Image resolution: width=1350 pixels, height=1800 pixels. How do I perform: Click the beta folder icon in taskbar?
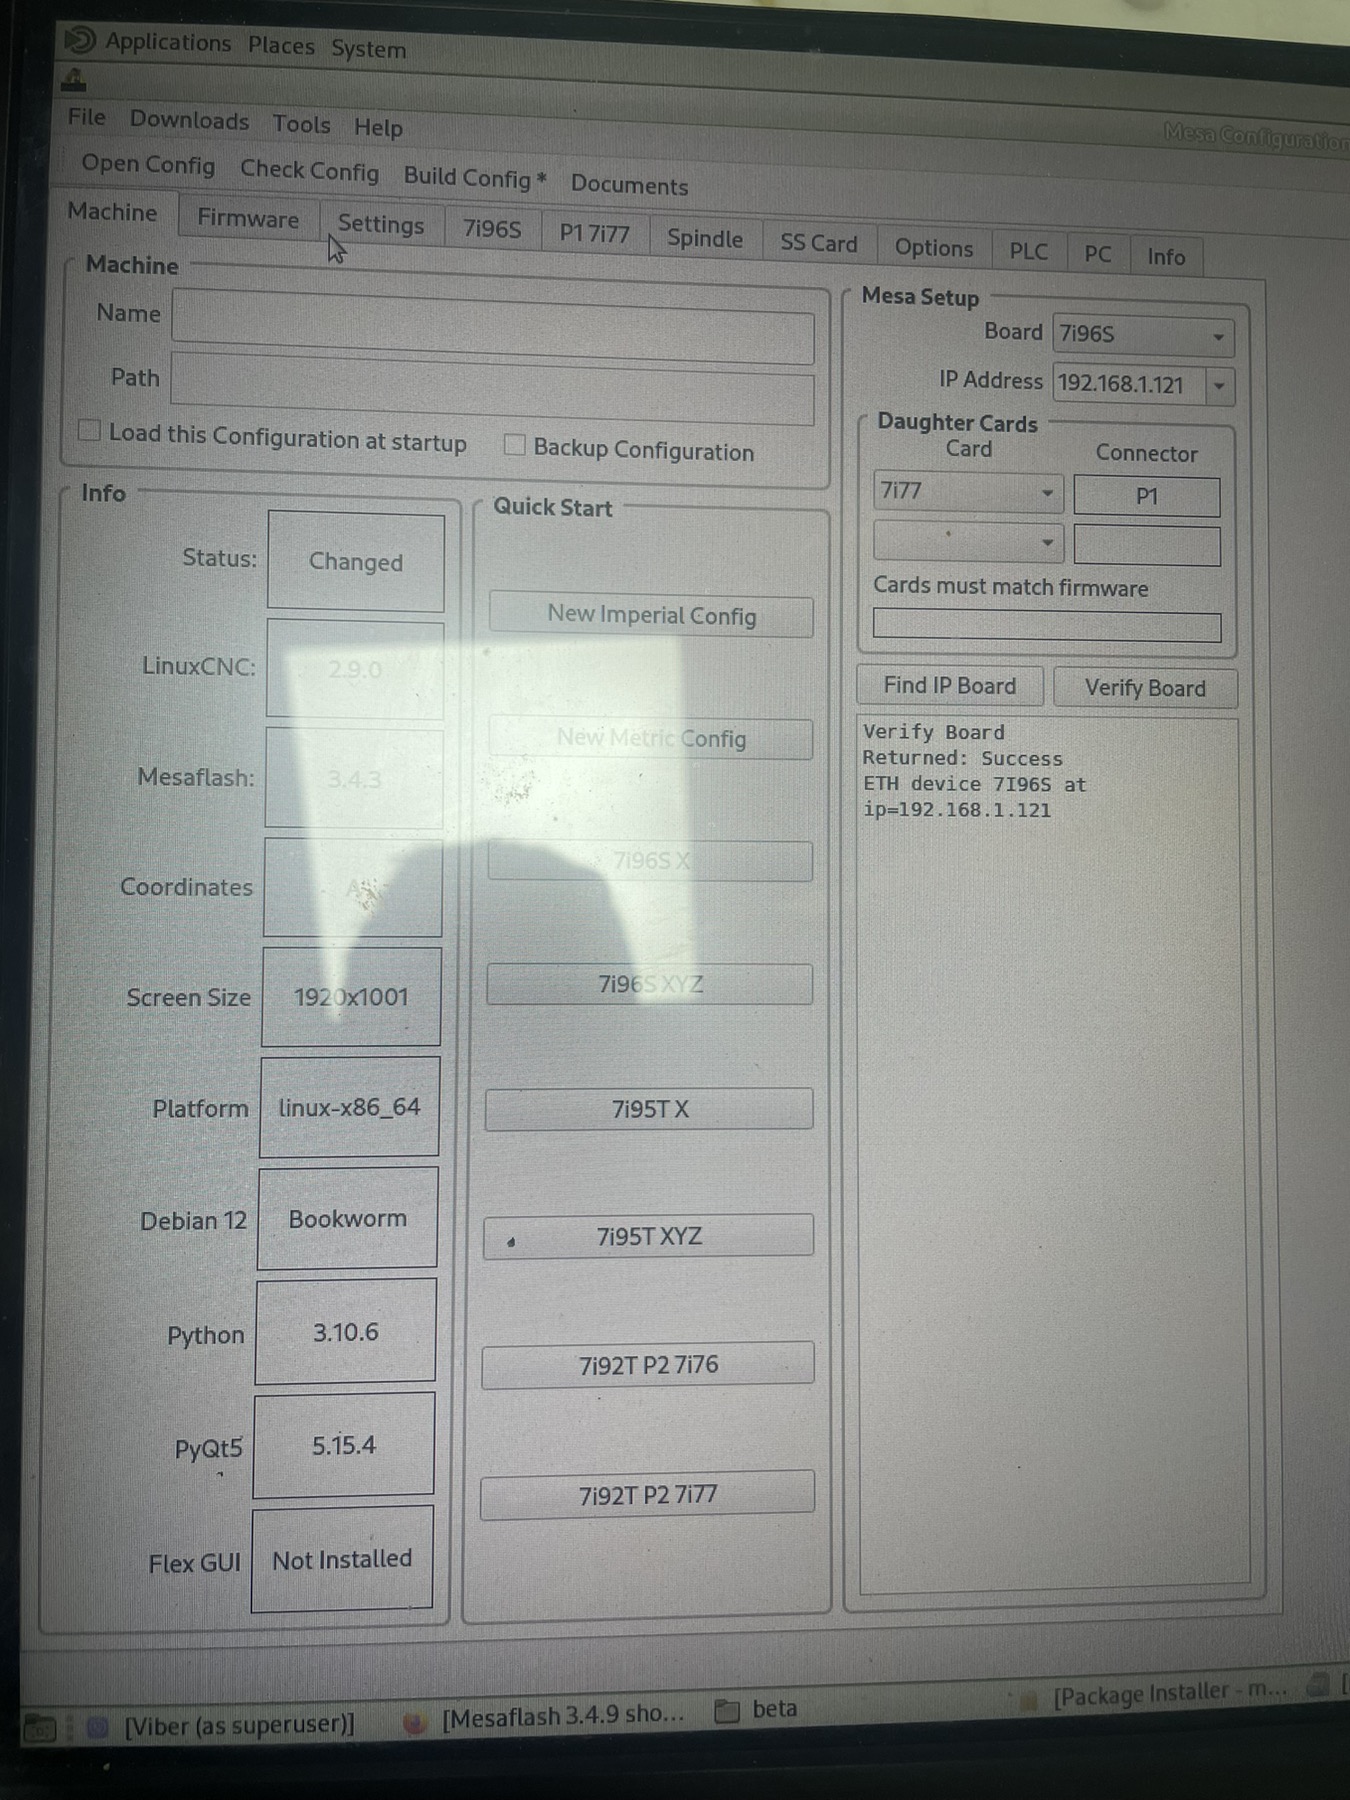point(728,1711)
